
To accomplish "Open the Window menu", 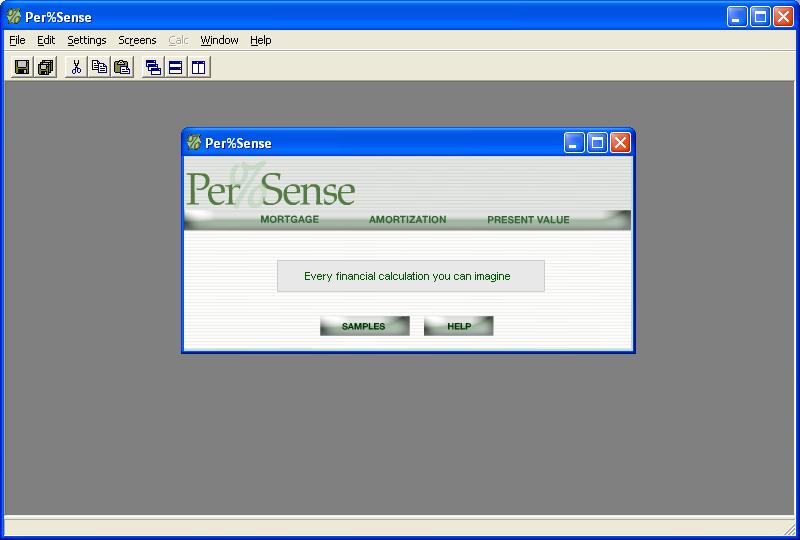I will [x=219, y=40].
